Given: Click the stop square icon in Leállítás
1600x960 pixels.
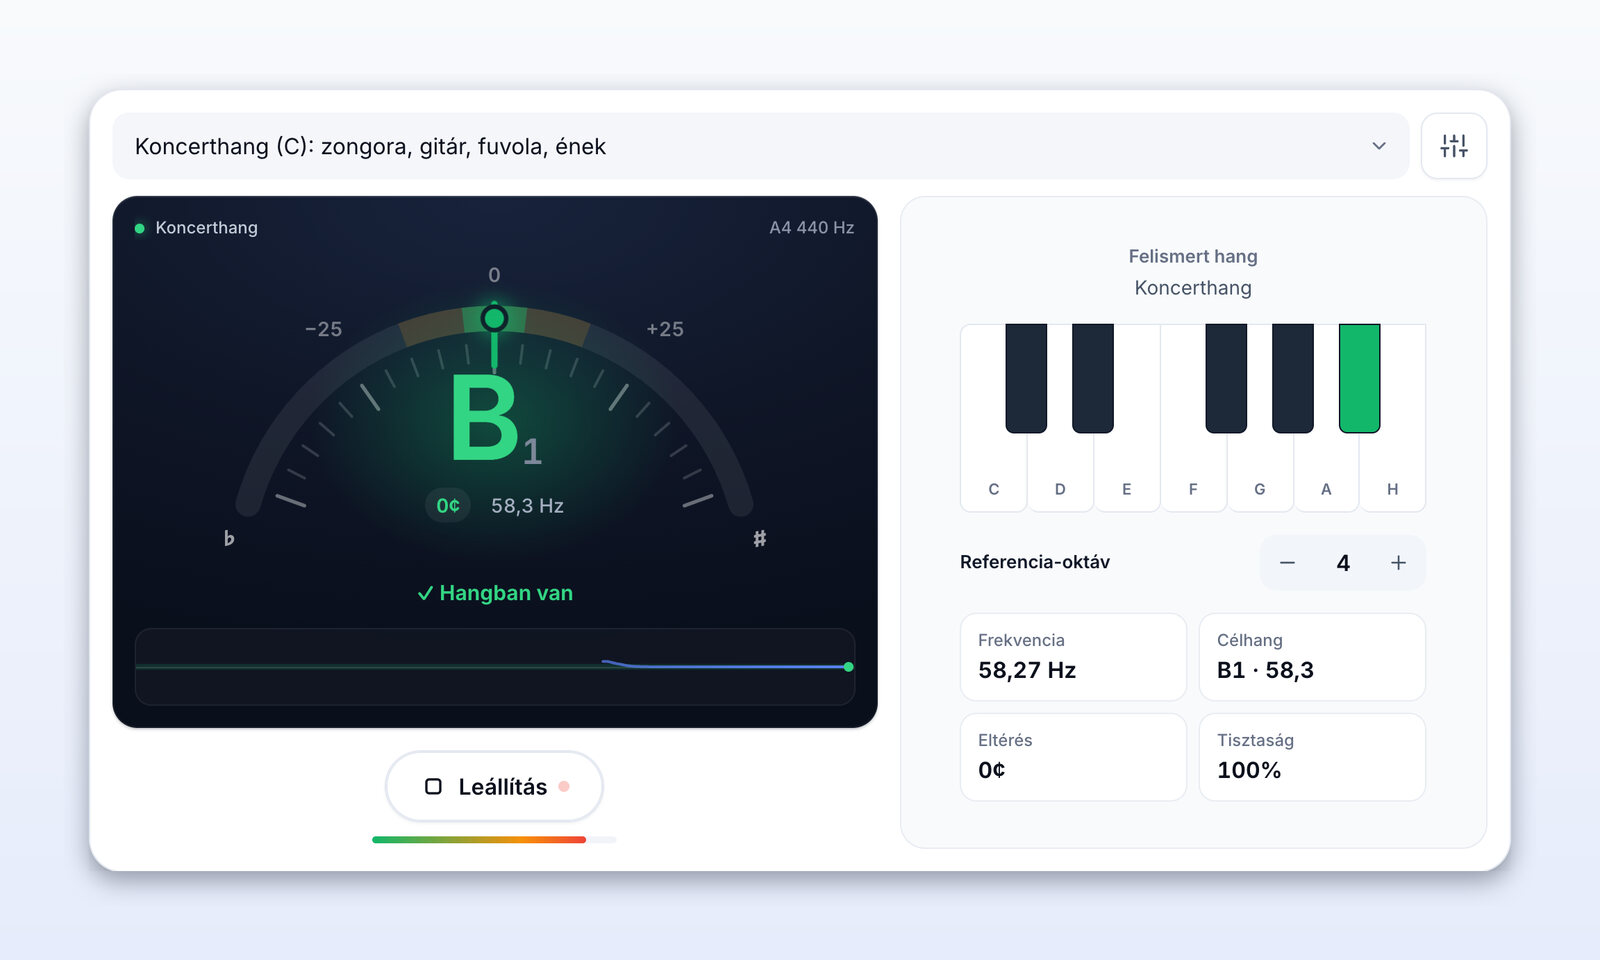Looking at the screenshot, I should point(433,786).
